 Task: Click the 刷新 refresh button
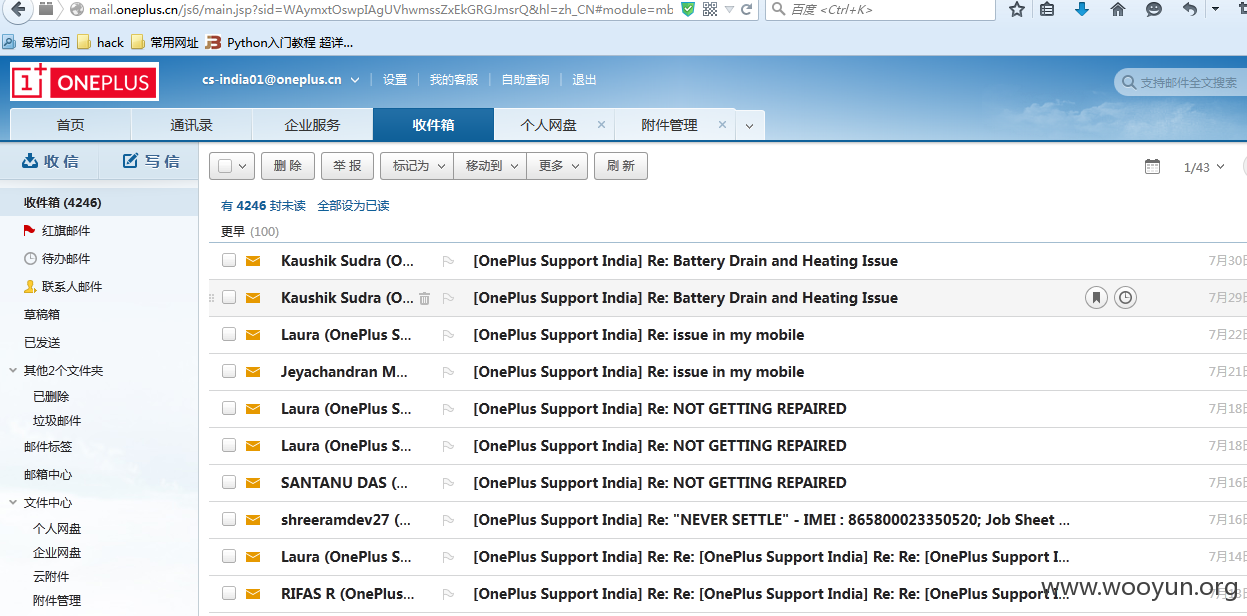[621, 166]
